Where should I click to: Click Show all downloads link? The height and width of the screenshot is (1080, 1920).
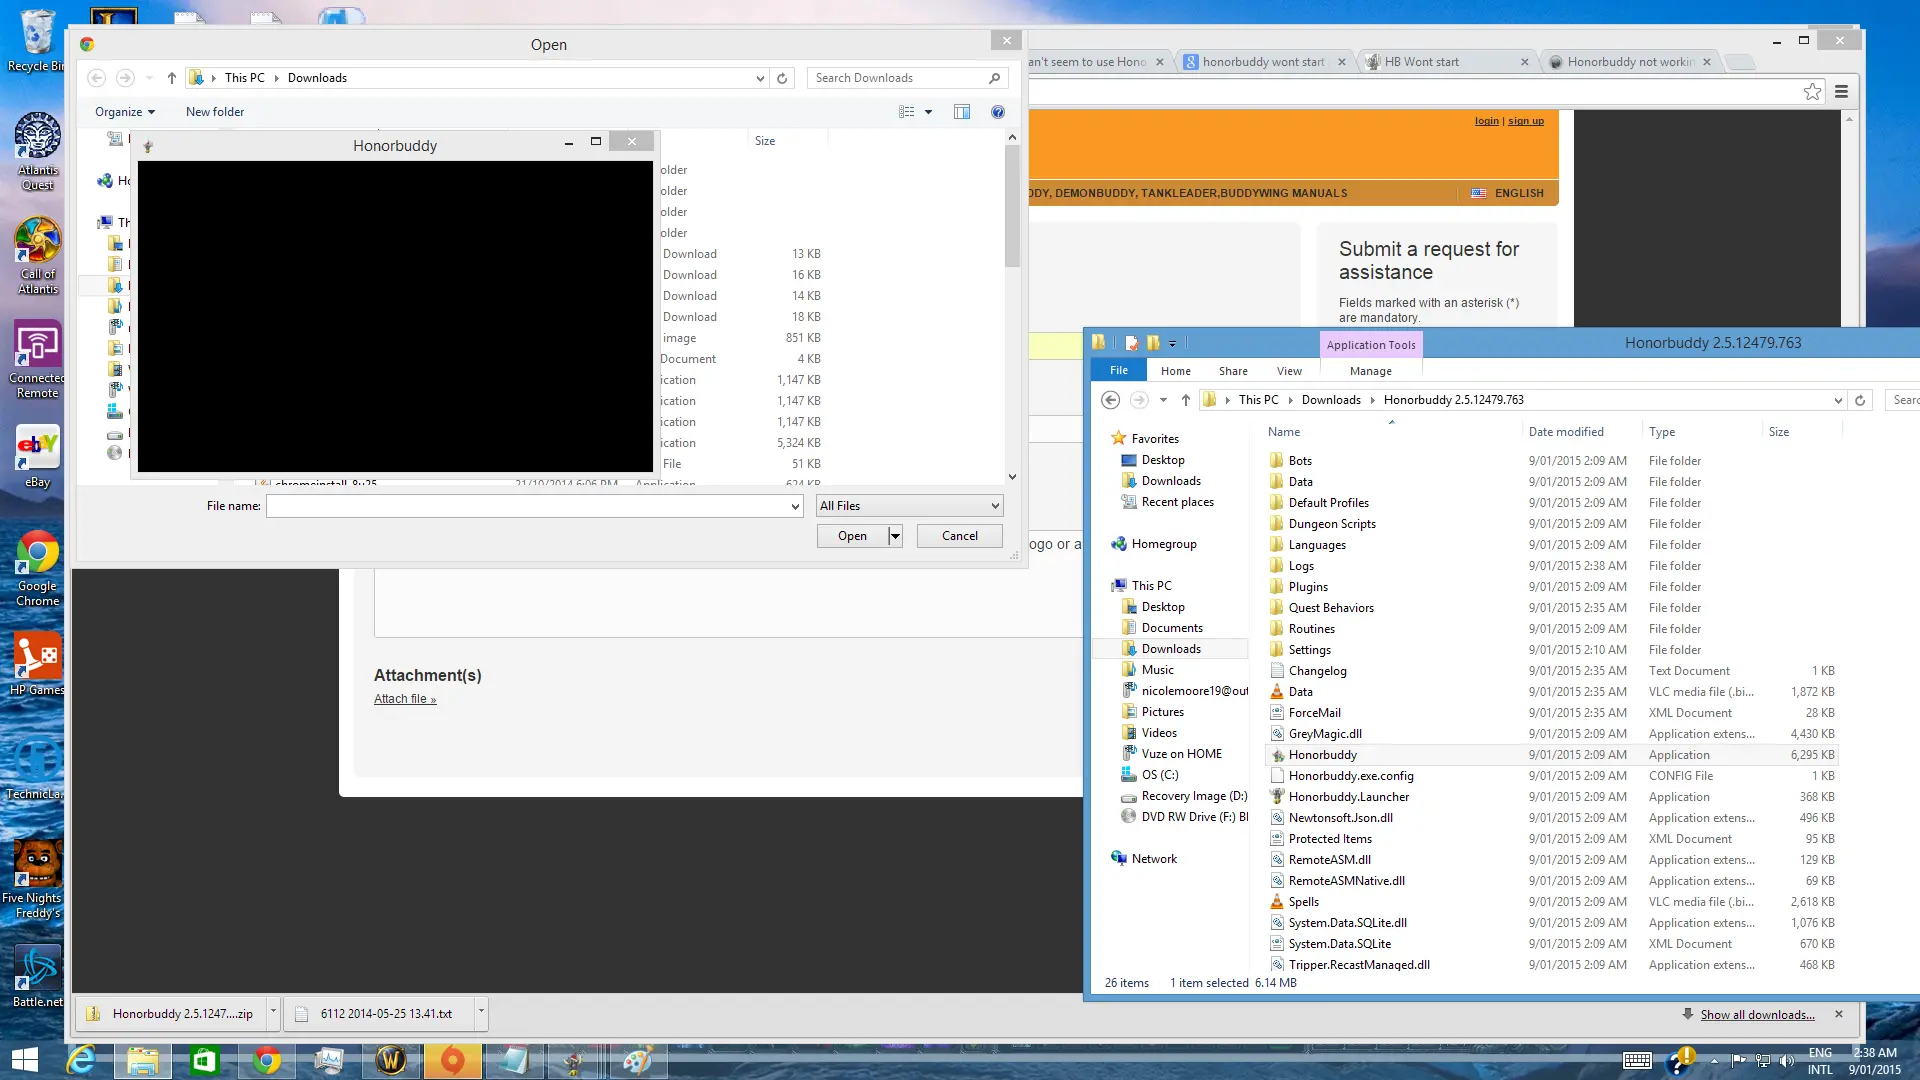click(x=1757, y=1014)
